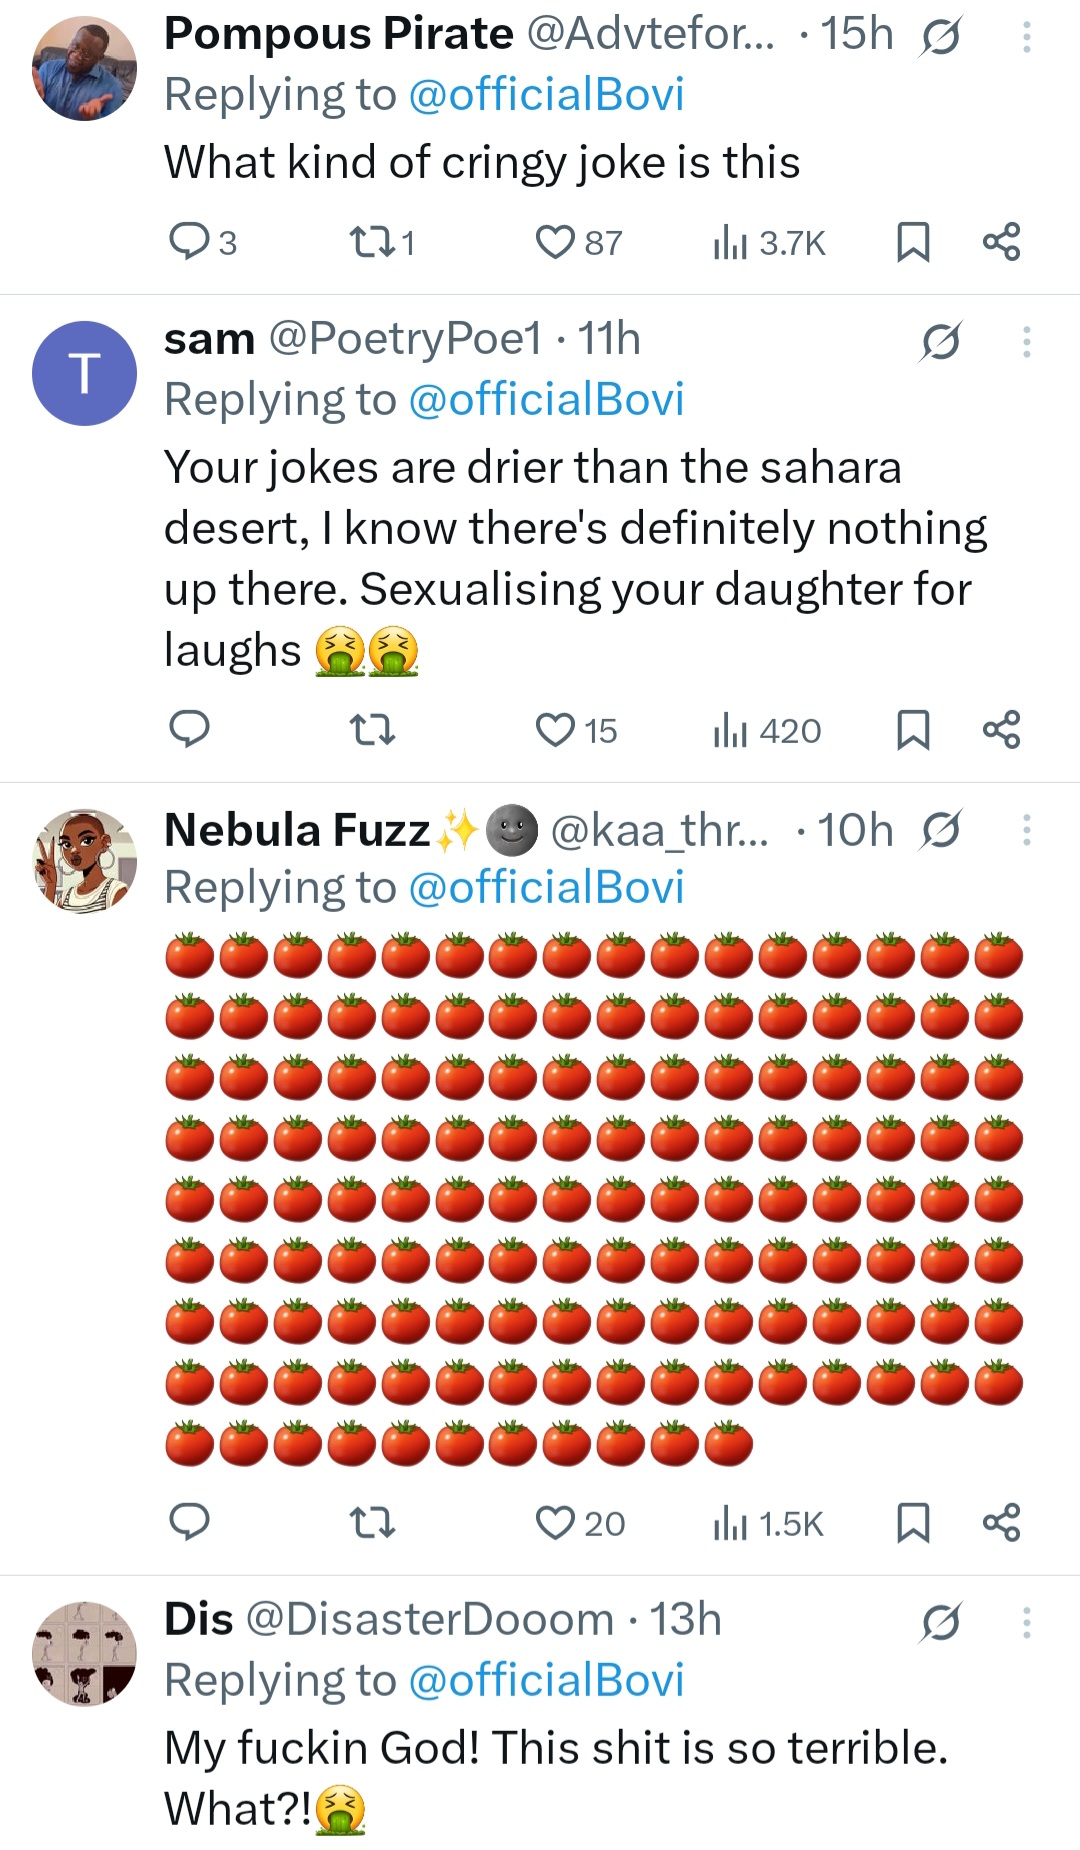
Task: Bookmark Pompous Pirate's tweet
Action: [912, 242]
